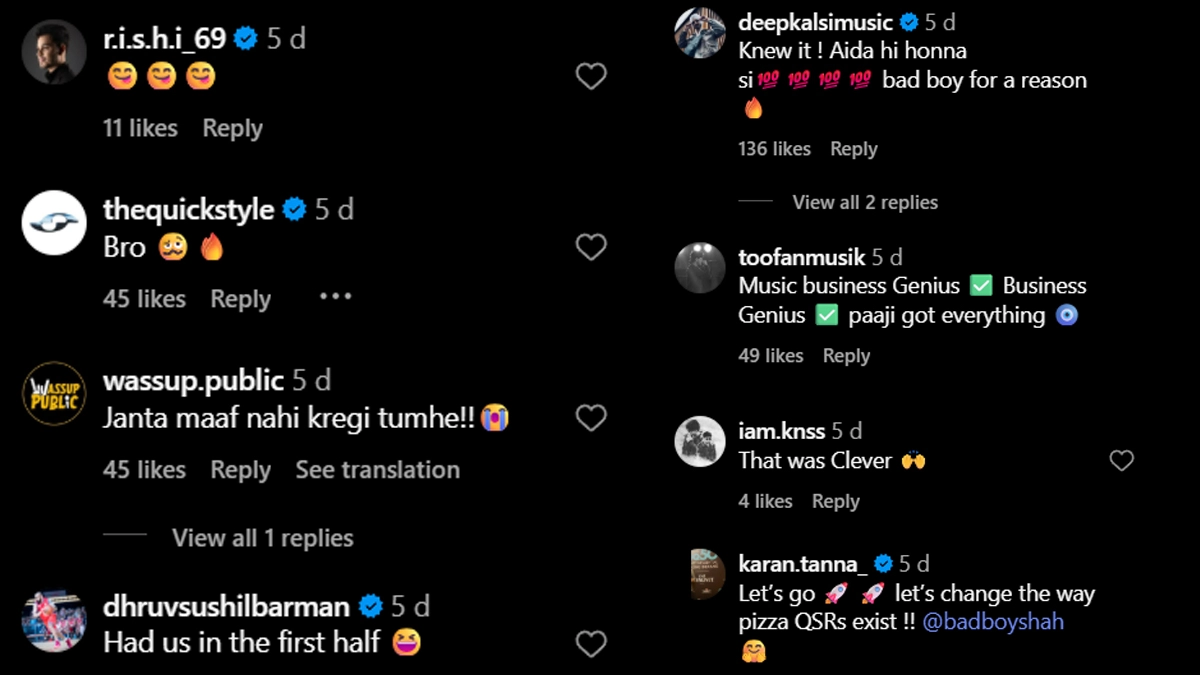Open Wassup Public logo avatar
Image resolution: width=1200 pixels, height=675 pixels.
tap(54, 393)
